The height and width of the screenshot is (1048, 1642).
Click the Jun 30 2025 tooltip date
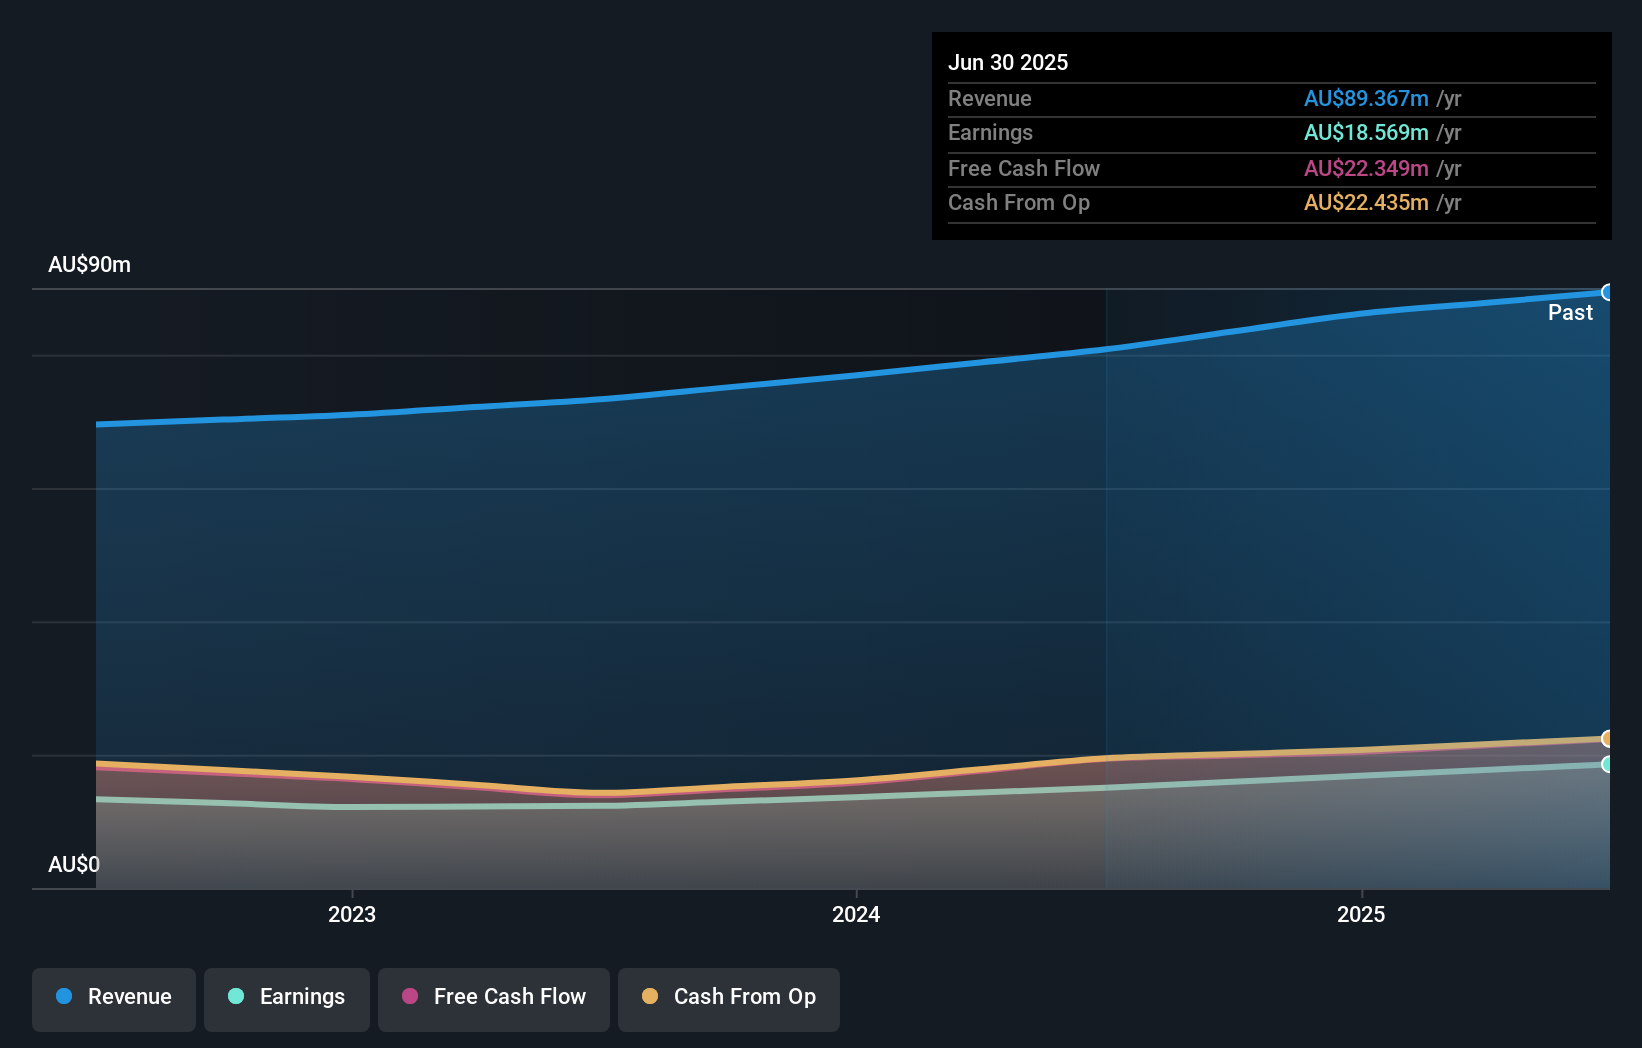click(1008, 62)
